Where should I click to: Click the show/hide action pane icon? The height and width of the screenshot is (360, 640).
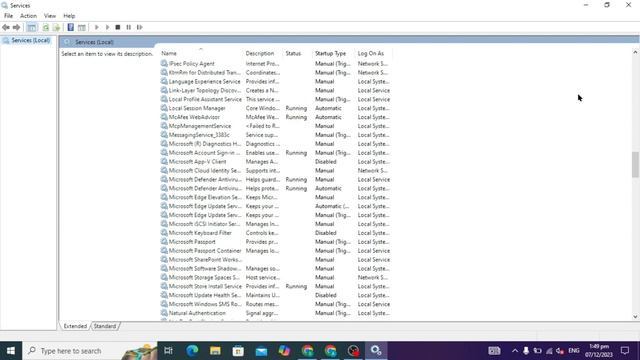[x=82, y=27]
